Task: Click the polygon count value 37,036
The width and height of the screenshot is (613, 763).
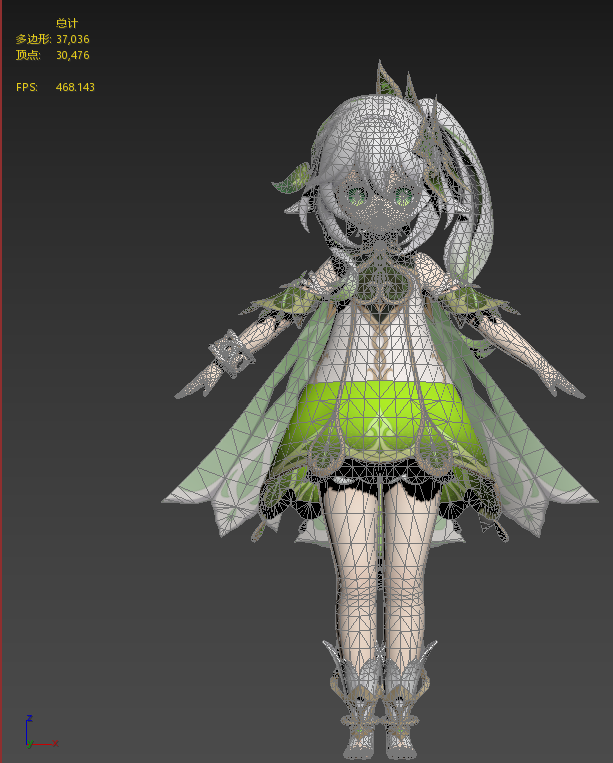Action: click(73, 39)
